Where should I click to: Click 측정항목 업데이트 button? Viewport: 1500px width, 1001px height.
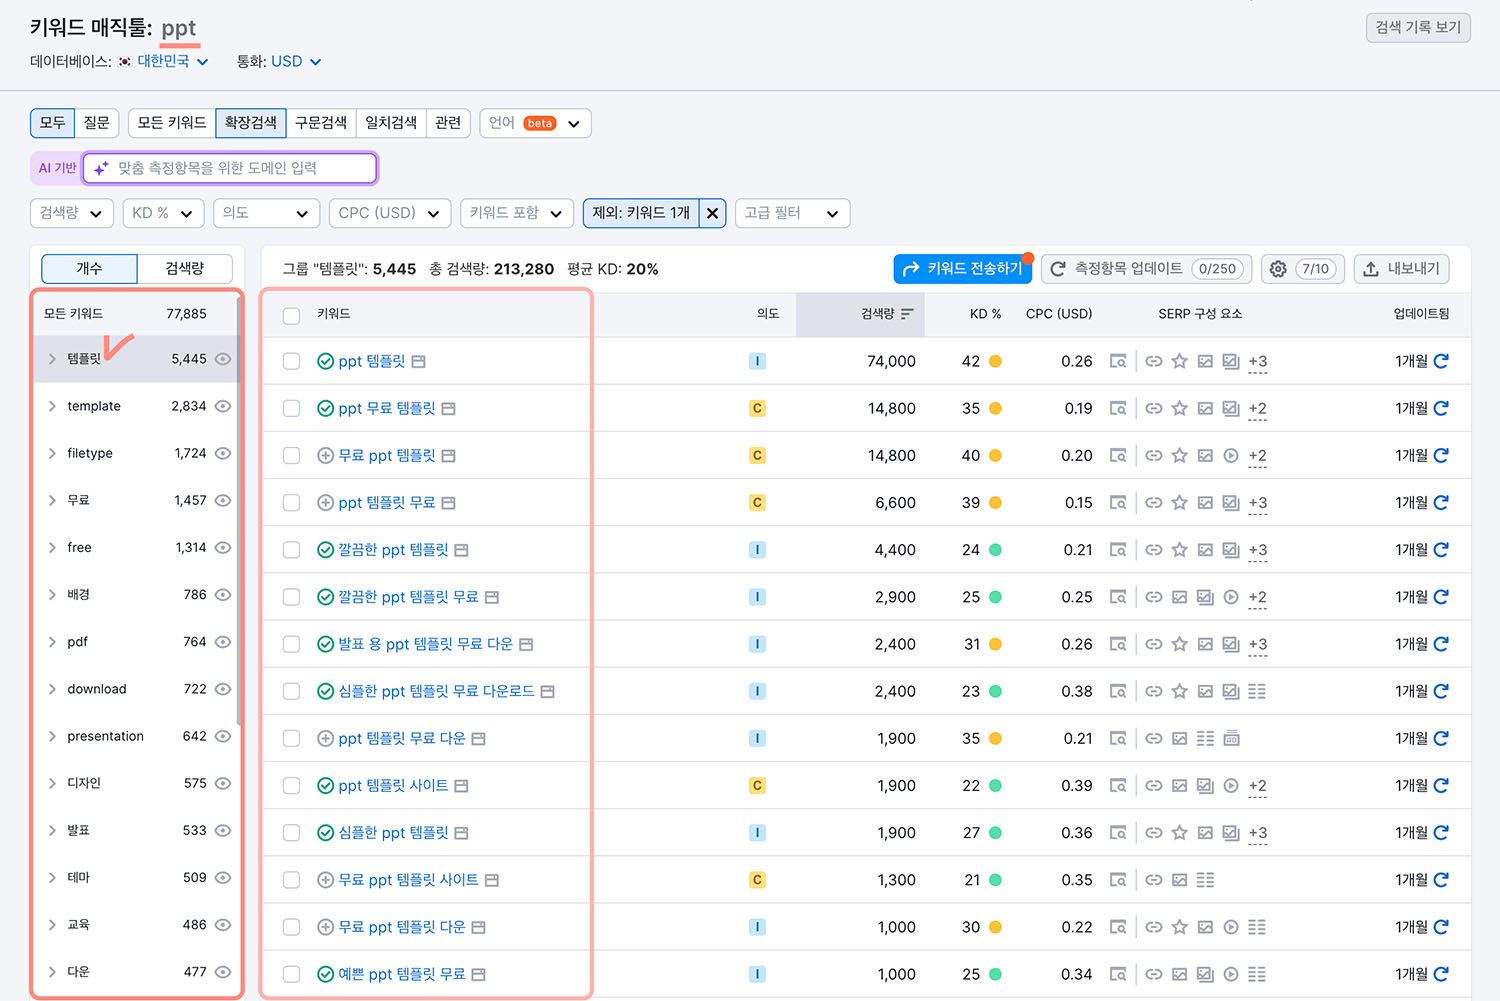coord(1146,269)
